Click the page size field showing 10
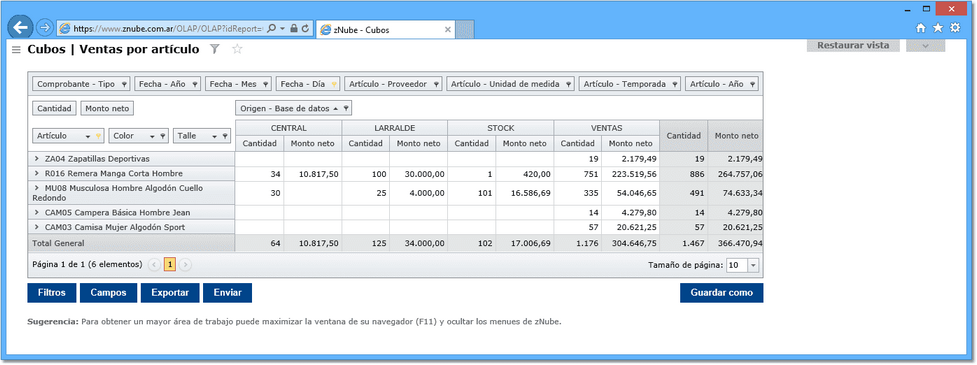Image resolution: width=977 pixels, height=365 pixels. (x=737, y=265)
